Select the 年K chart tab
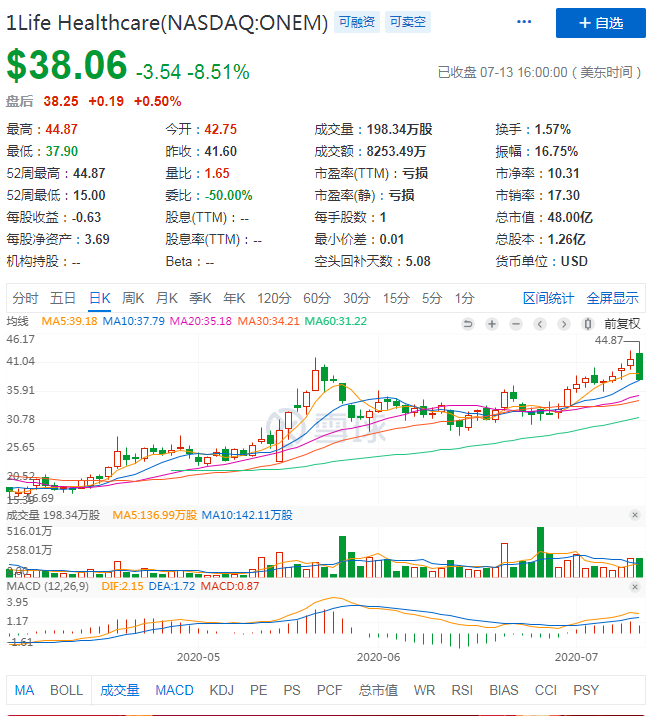Screen dimensions: 661x716 [x=234, y=298]
